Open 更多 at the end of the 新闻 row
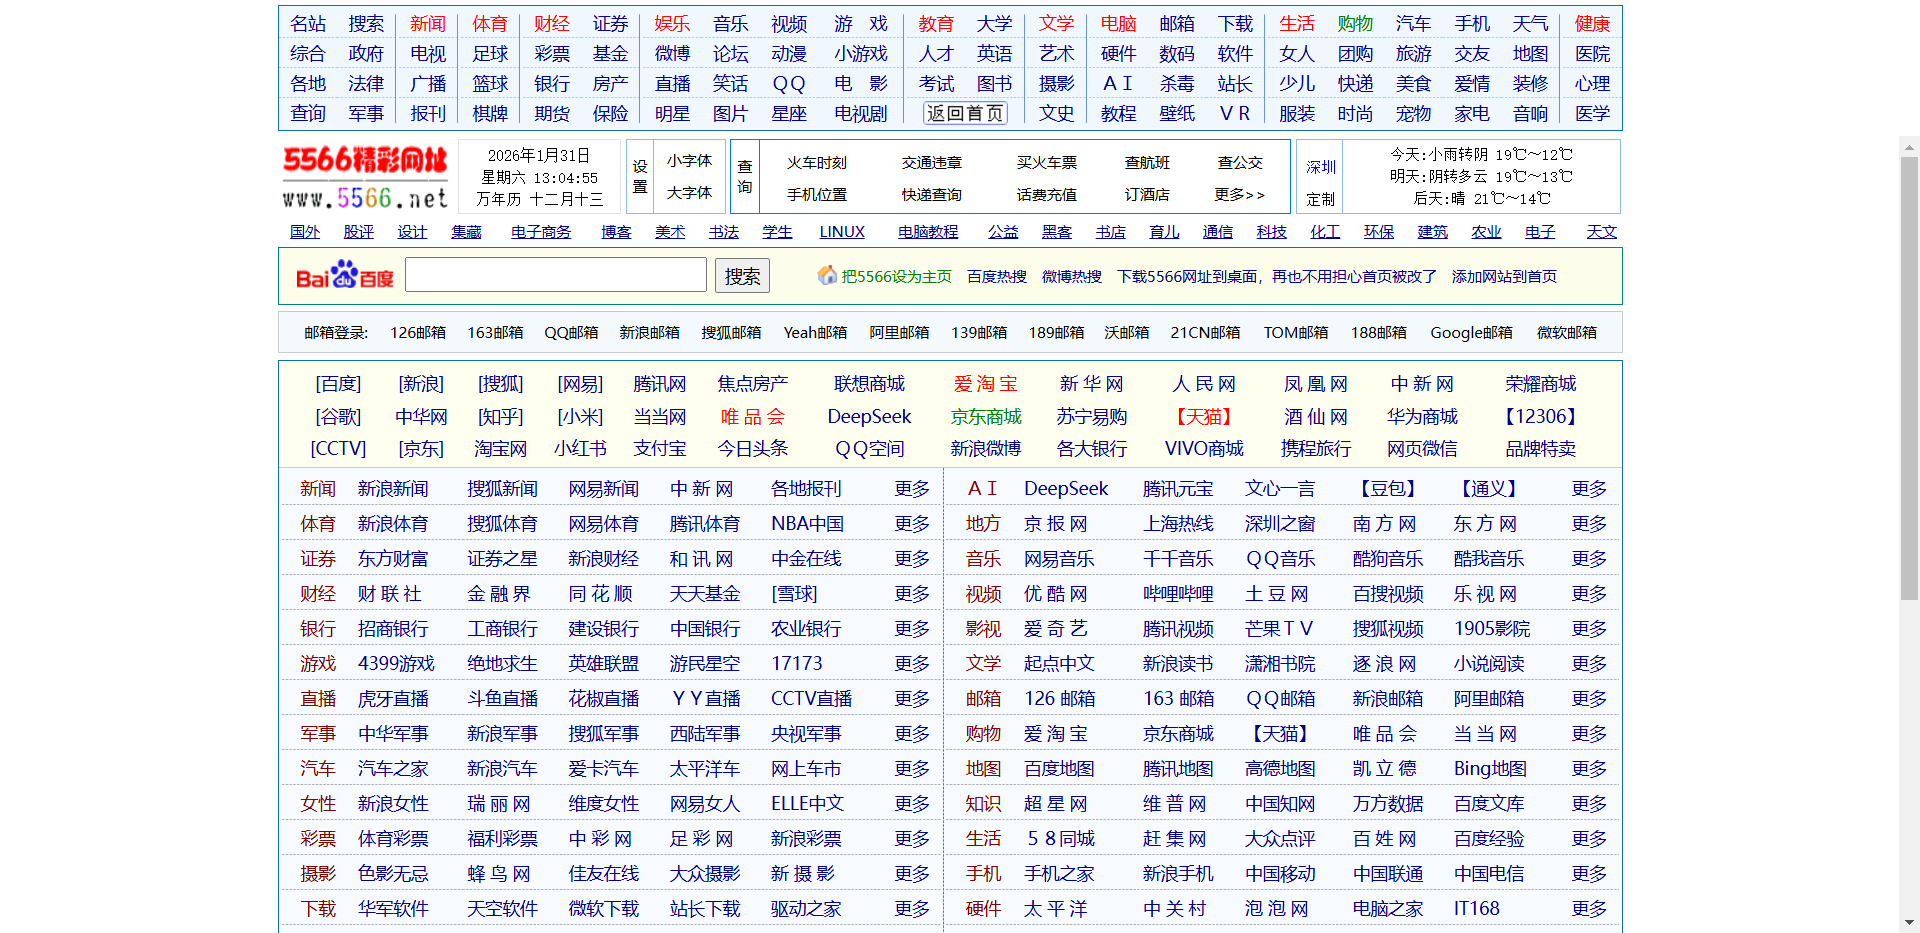Image resolution: width=1920 pixels, height=933 pixels. (x=911, y=488)
